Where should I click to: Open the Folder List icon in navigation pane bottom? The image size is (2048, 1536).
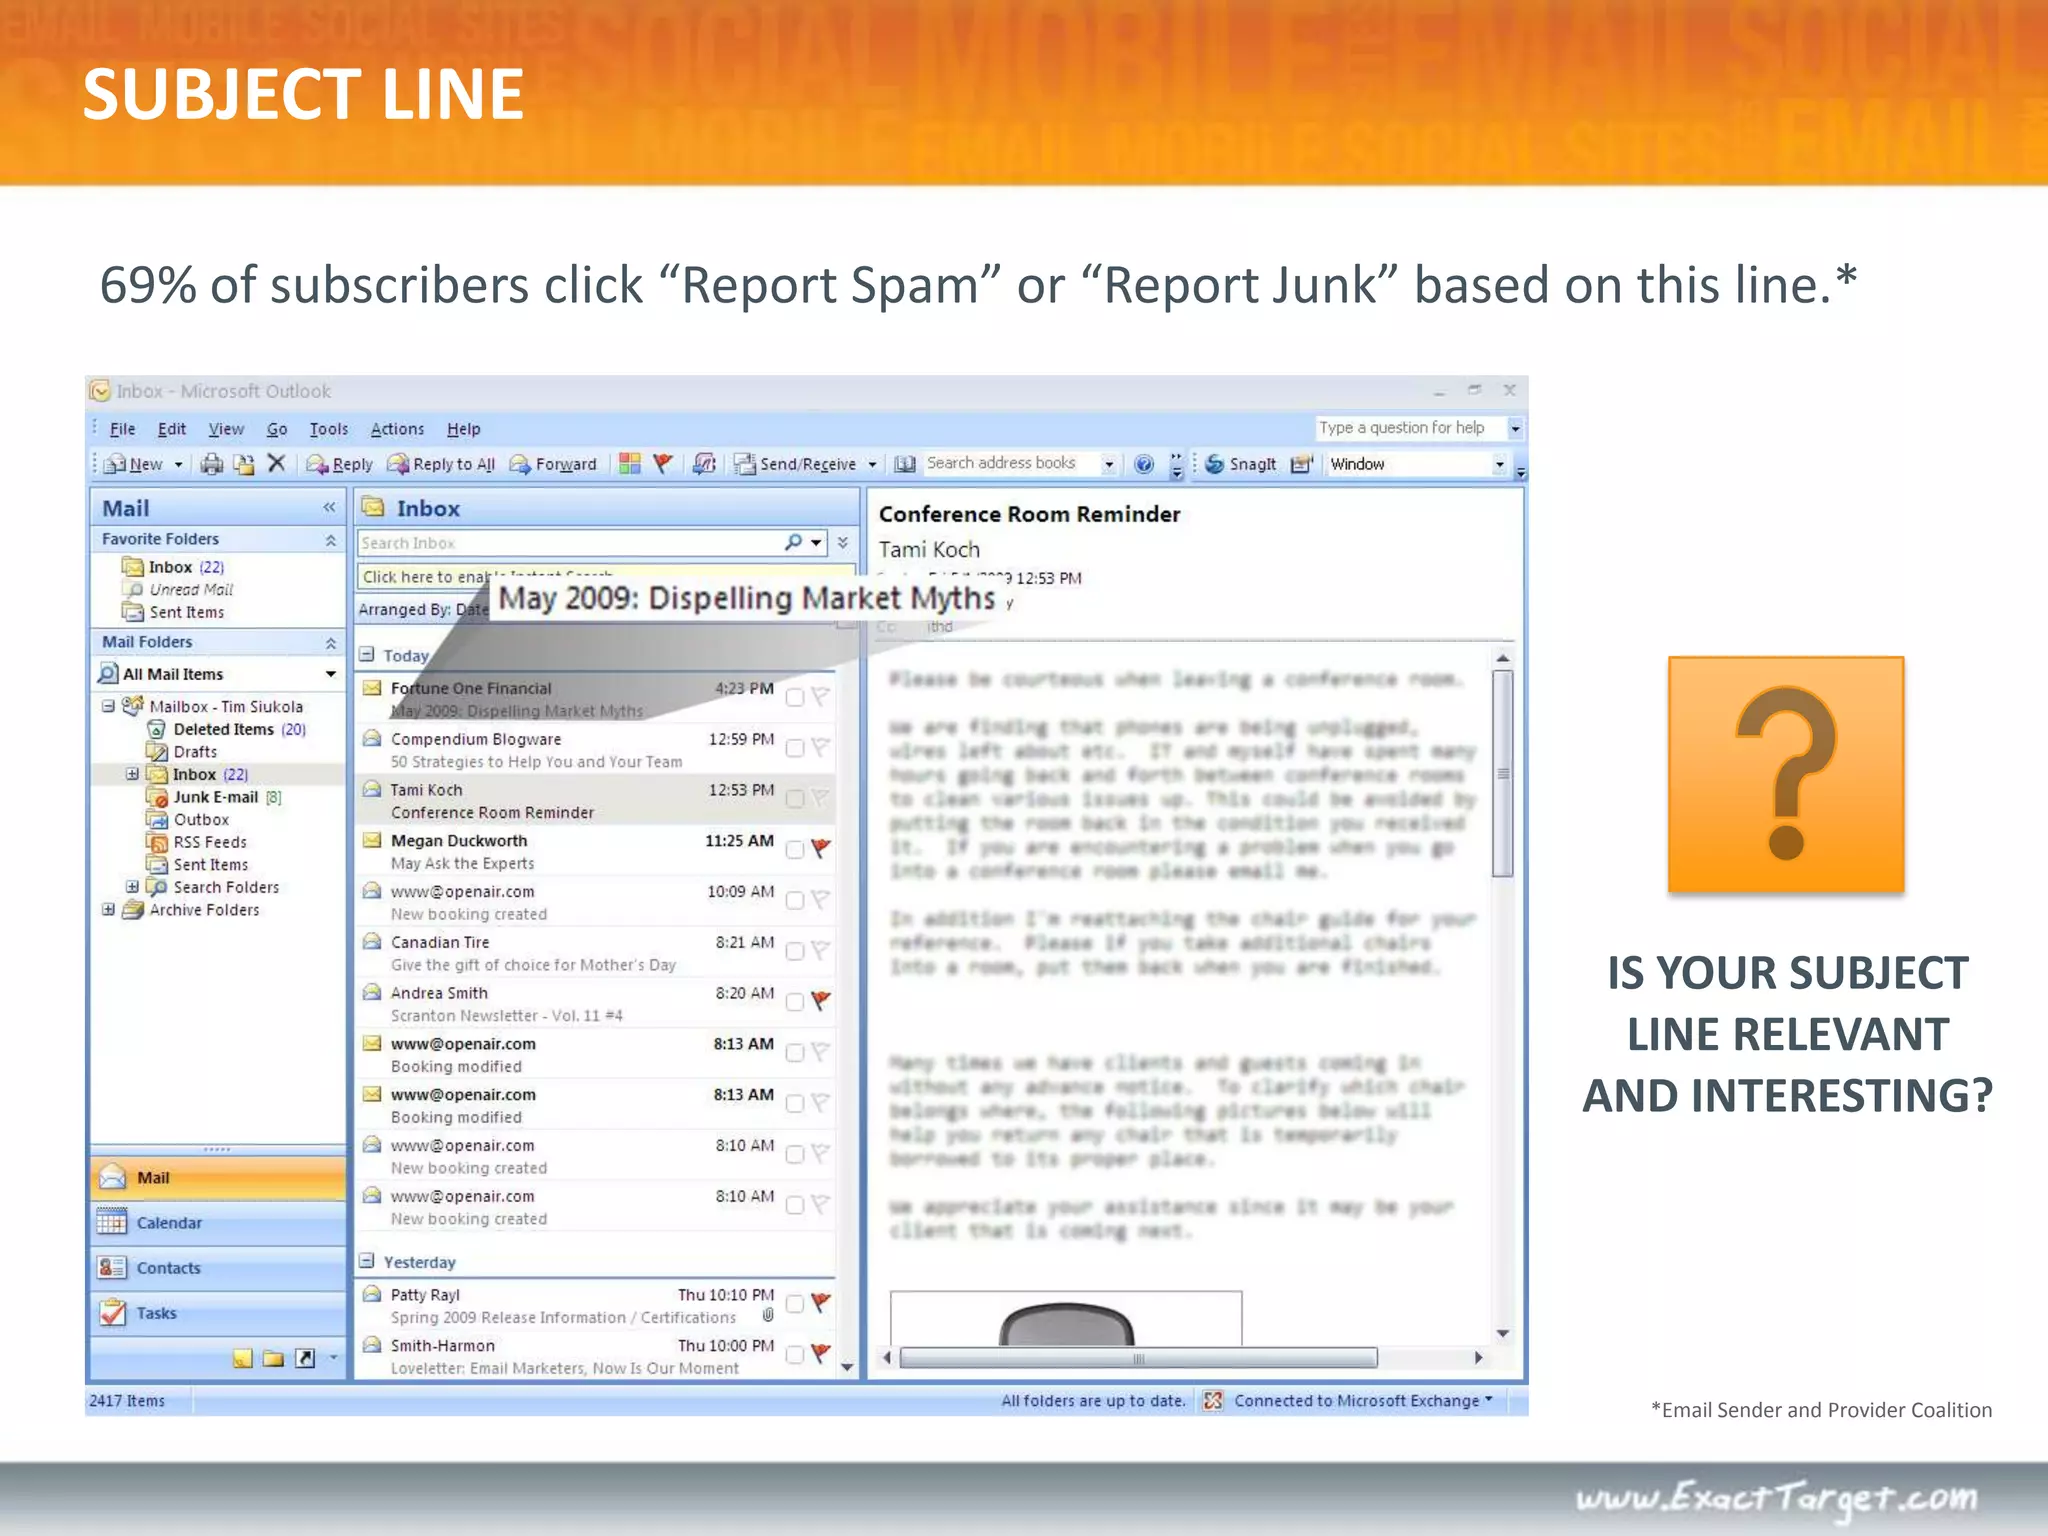tap(273, 1358)
